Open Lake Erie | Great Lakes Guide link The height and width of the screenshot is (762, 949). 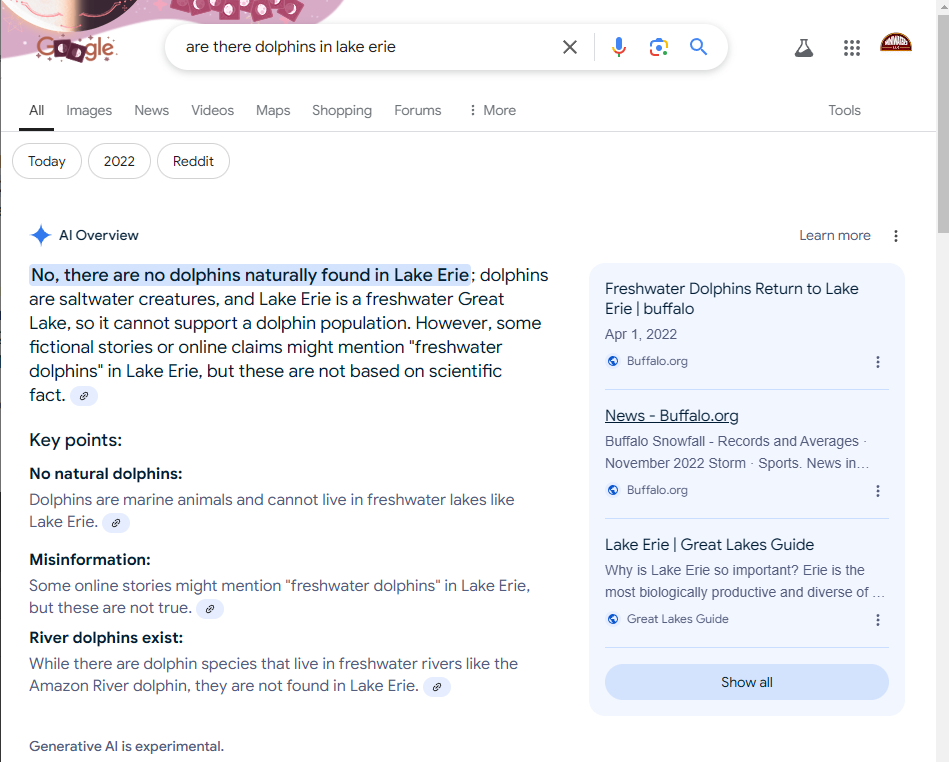tap(709, 545)
